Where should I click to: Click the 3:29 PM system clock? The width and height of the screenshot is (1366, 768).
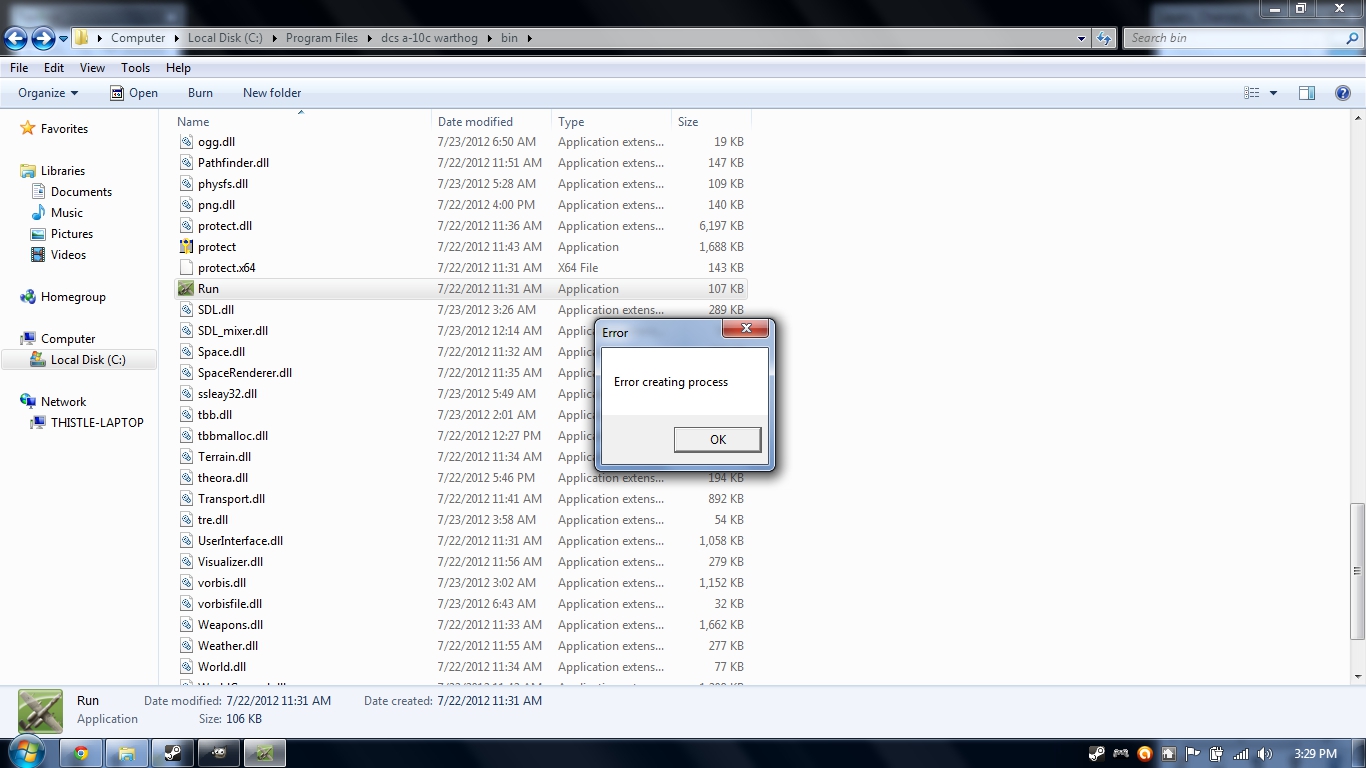(1314, 754)
